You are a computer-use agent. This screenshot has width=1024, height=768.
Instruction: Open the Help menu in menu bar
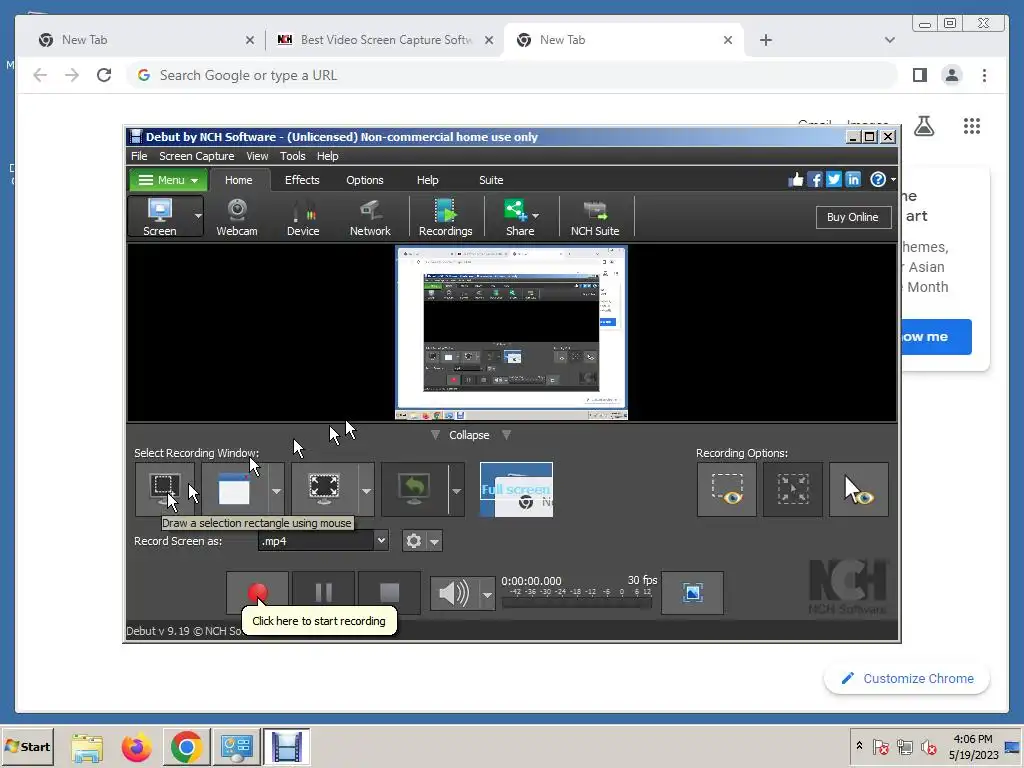click(x=327, y=156)
